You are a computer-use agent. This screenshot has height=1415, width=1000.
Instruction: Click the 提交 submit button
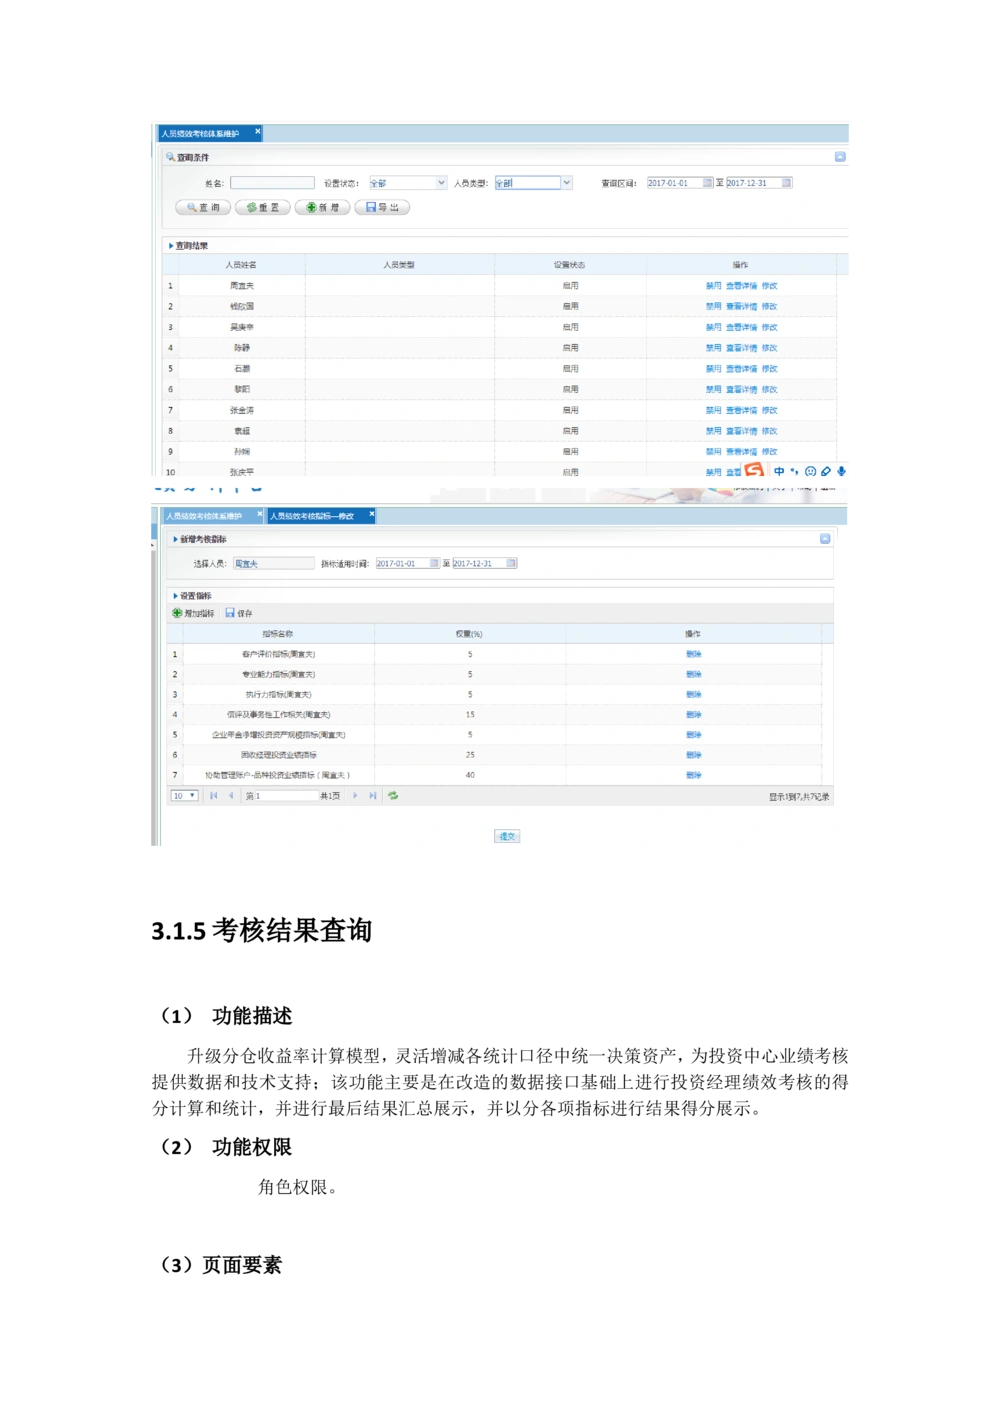pos(507,836)
